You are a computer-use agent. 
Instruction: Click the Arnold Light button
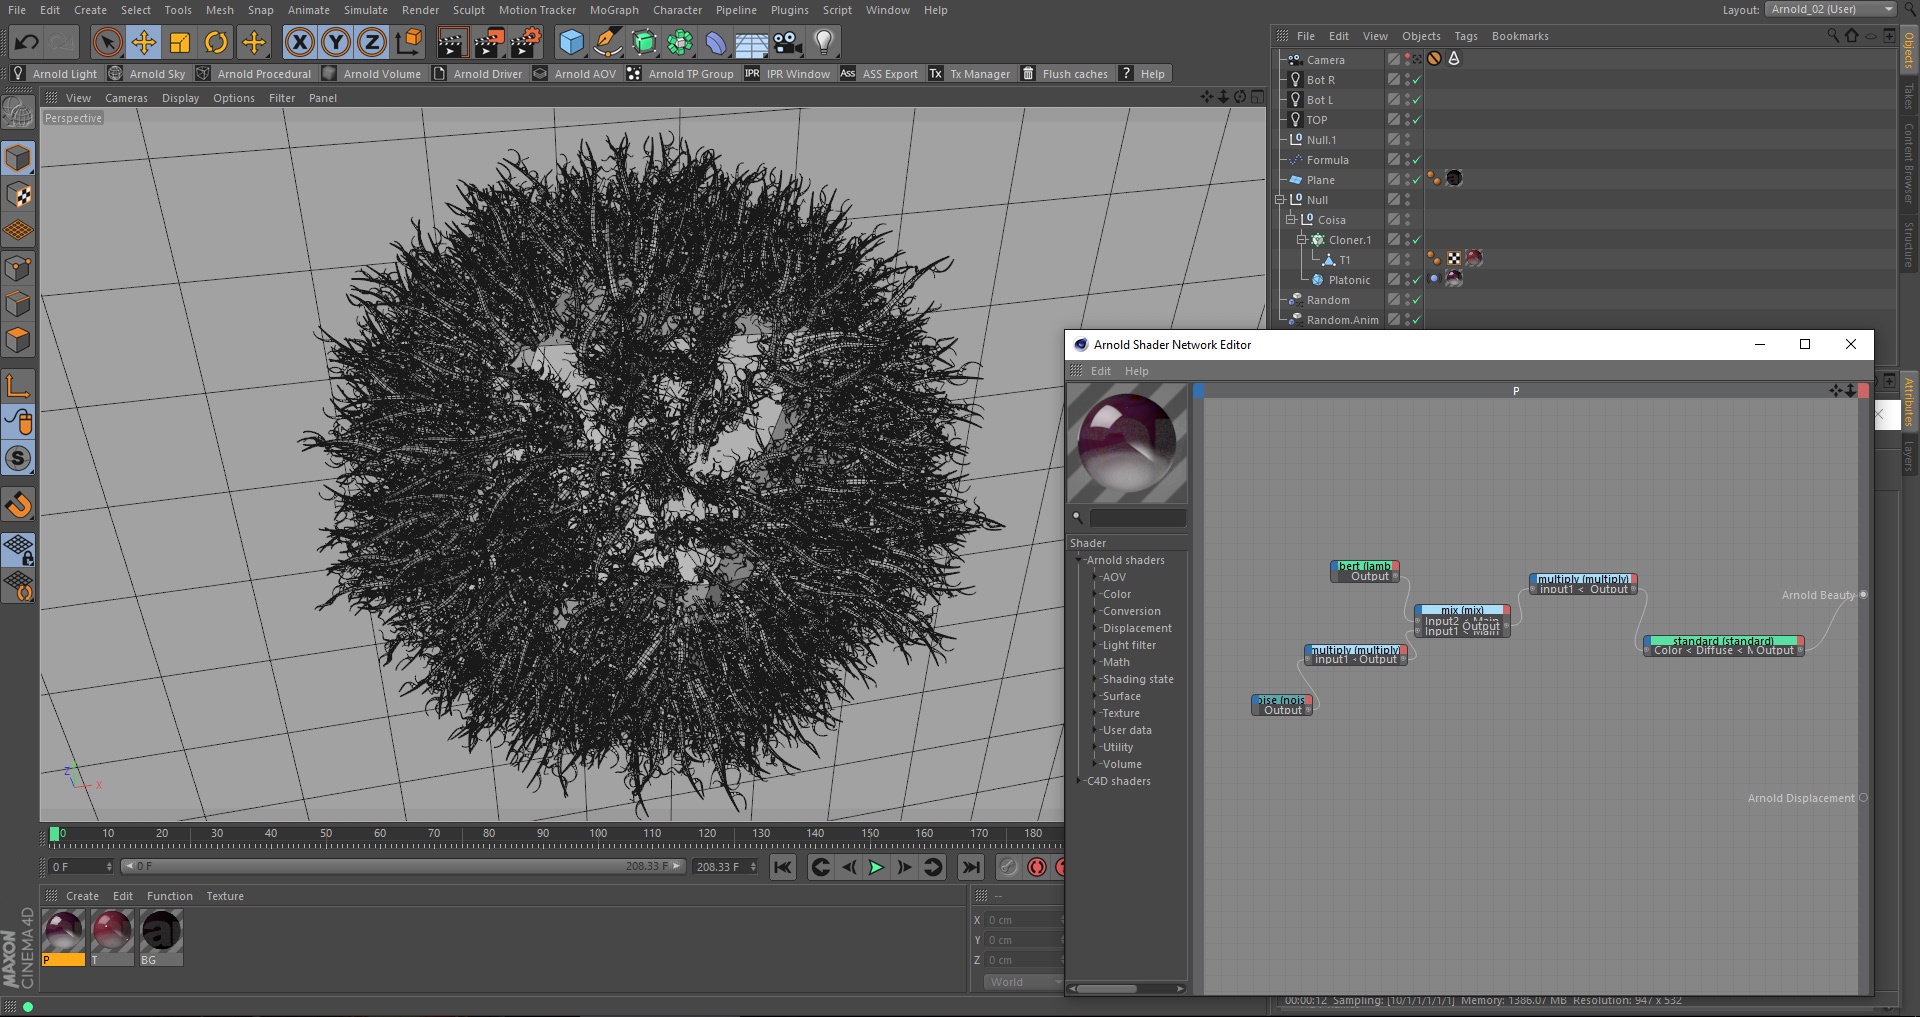pos(55,74)
